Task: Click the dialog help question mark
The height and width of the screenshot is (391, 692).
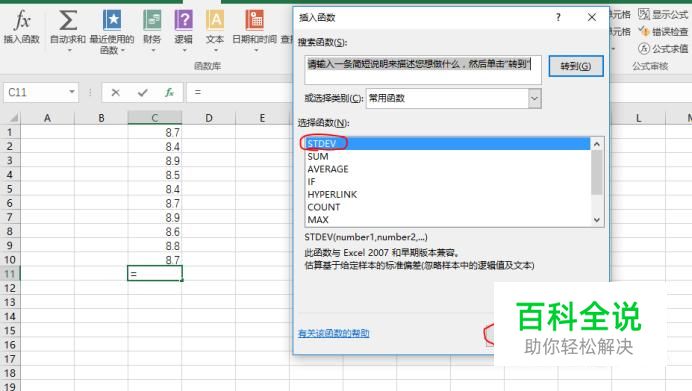Action: [x=558, y=18]
